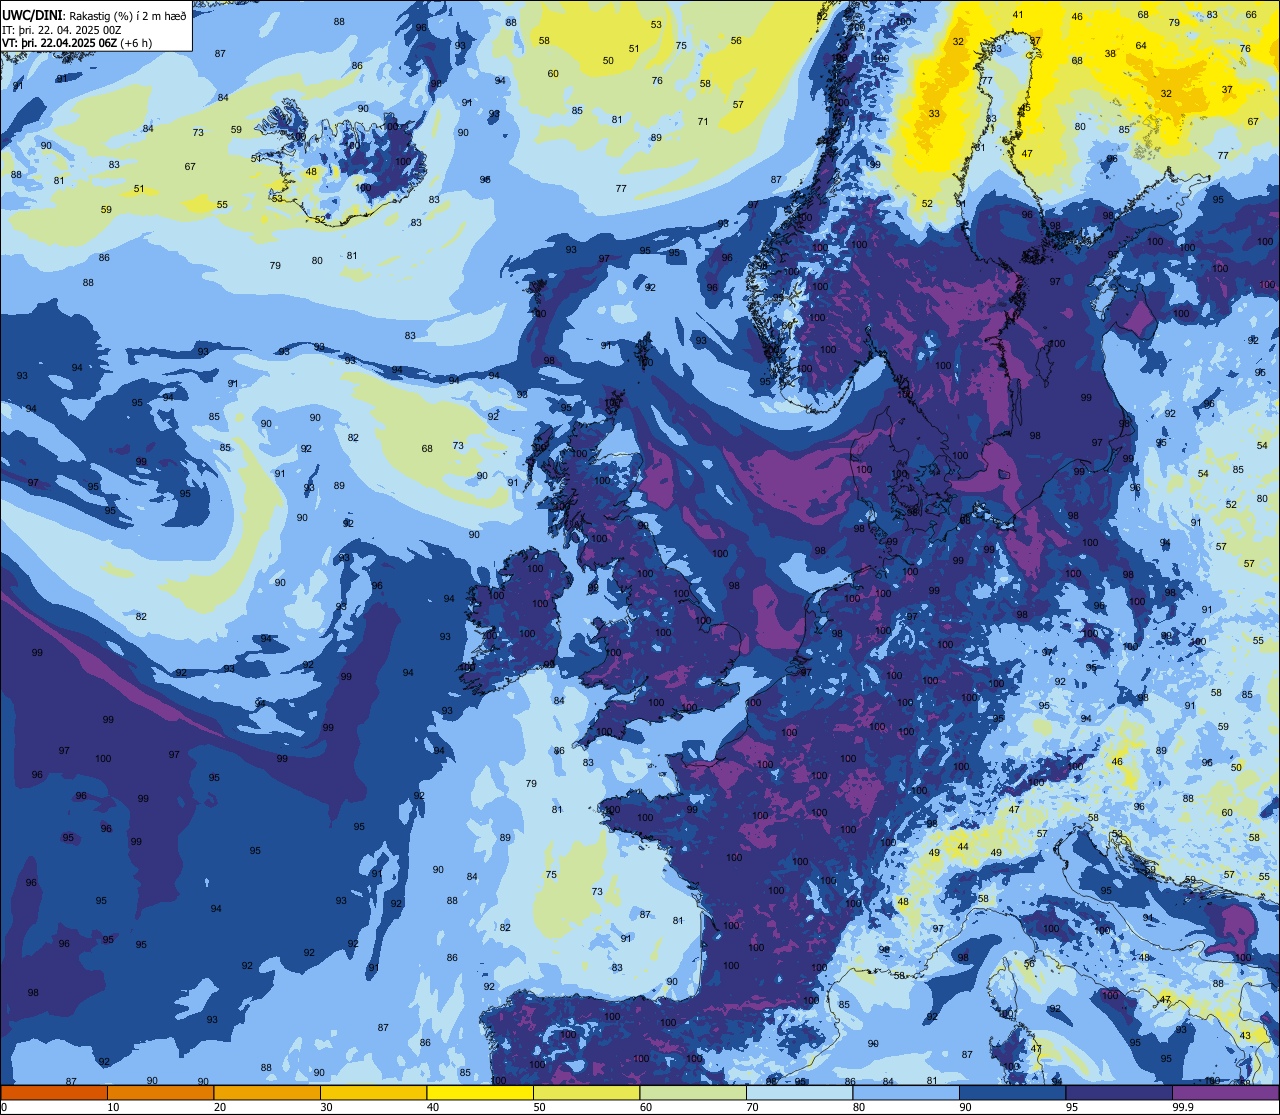Click the above 99.9% purple legend swatch
This screenshot has width=1280, height=1115.
[x=1225, y=1092]
